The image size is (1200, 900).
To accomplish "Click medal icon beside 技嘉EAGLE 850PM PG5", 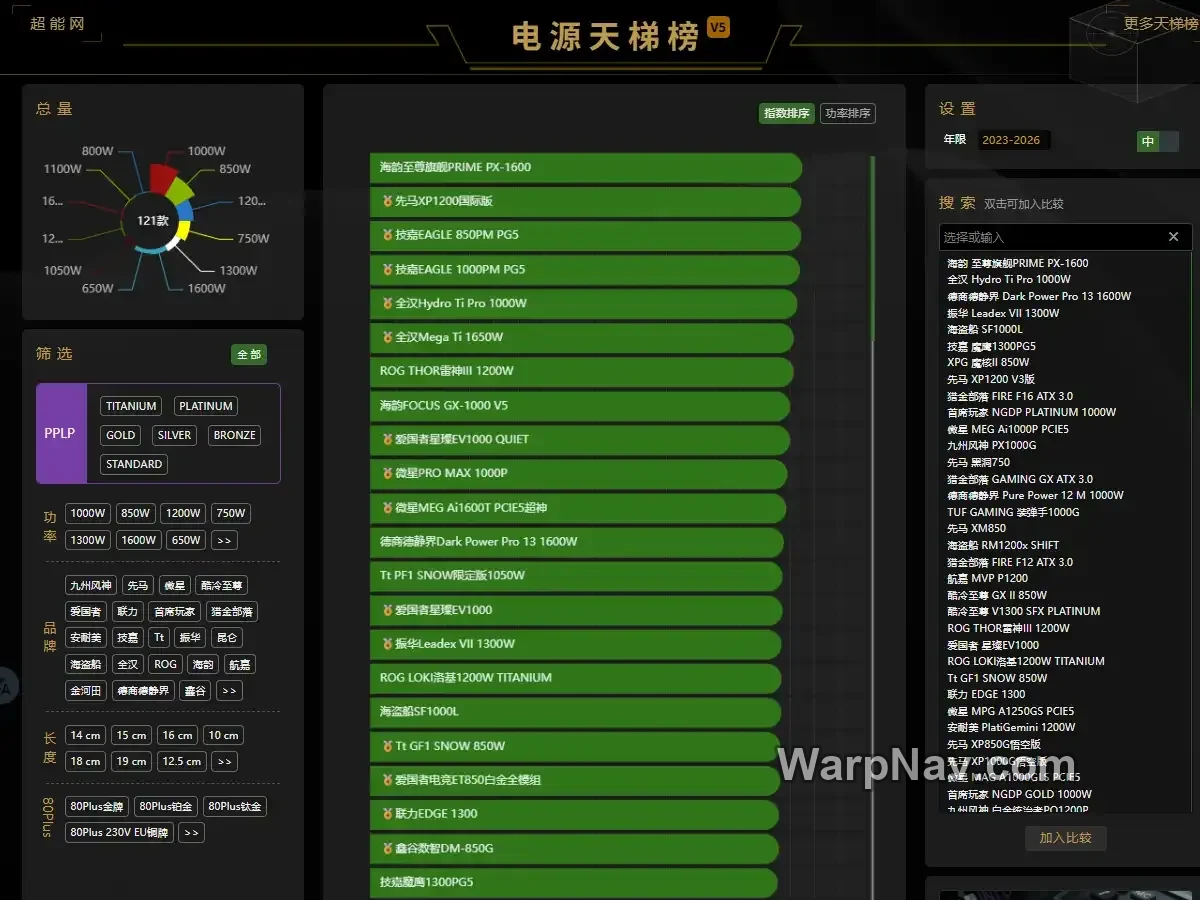I will point(387,235).
